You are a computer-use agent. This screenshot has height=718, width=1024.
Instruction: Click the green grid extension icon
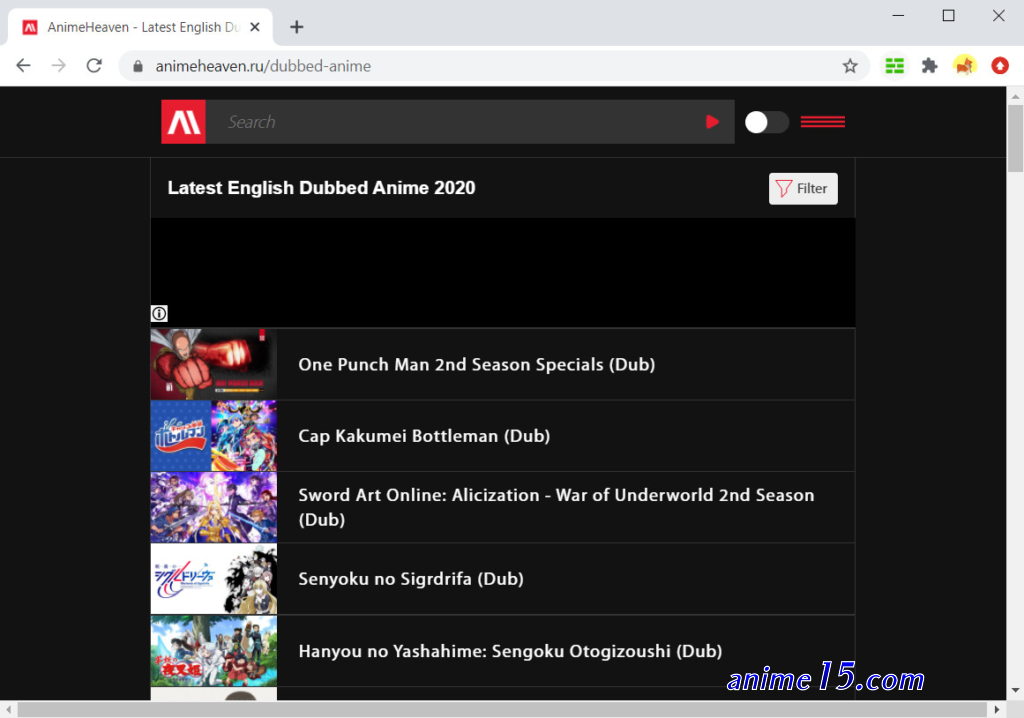point(894,65)
